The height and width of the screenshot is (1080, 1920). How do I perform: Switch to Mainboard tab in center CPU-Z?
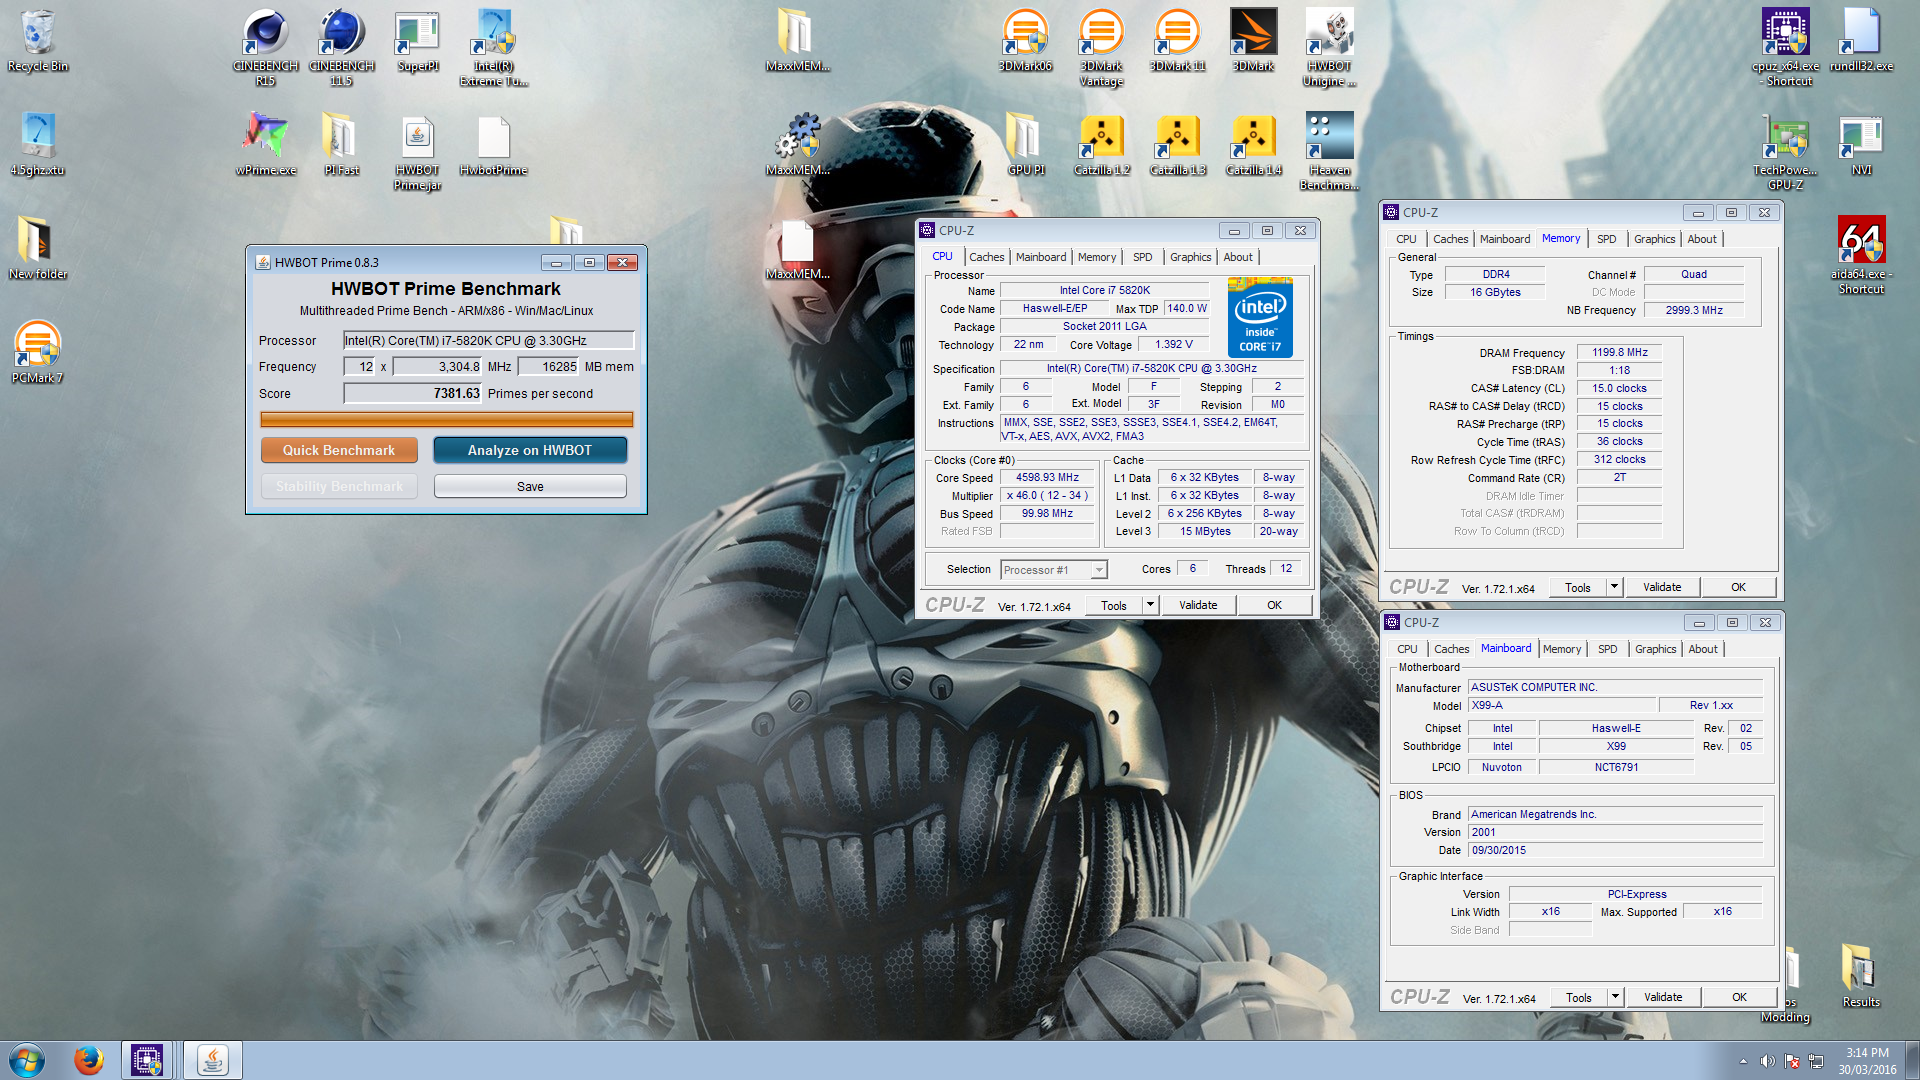(1041, 257)
